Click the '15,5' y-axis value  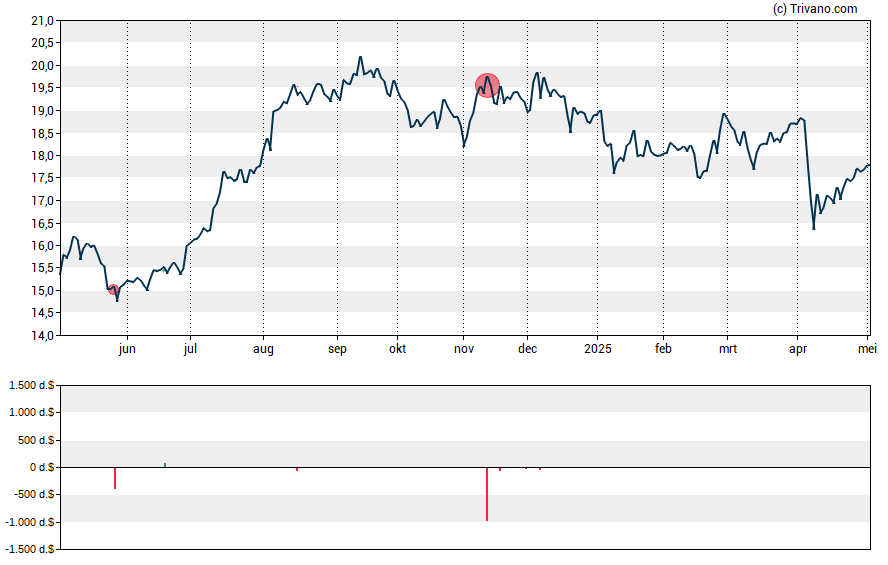click(42, 268)
